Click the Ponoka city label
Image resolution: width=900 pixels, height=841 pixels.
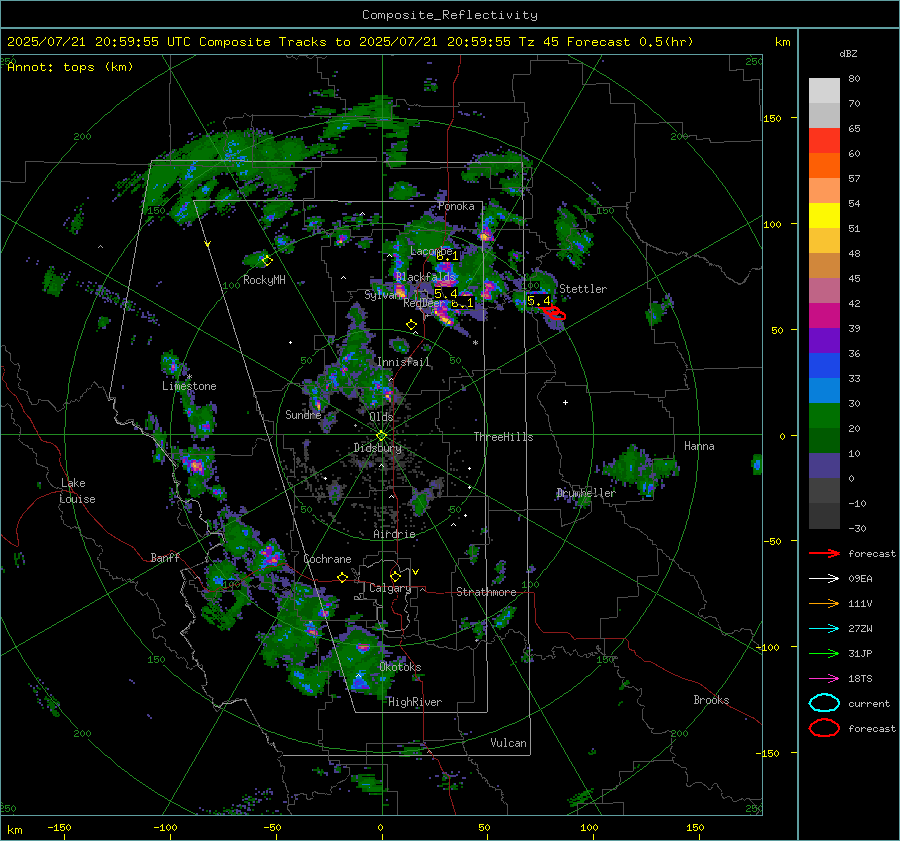(x=456, y=206)
